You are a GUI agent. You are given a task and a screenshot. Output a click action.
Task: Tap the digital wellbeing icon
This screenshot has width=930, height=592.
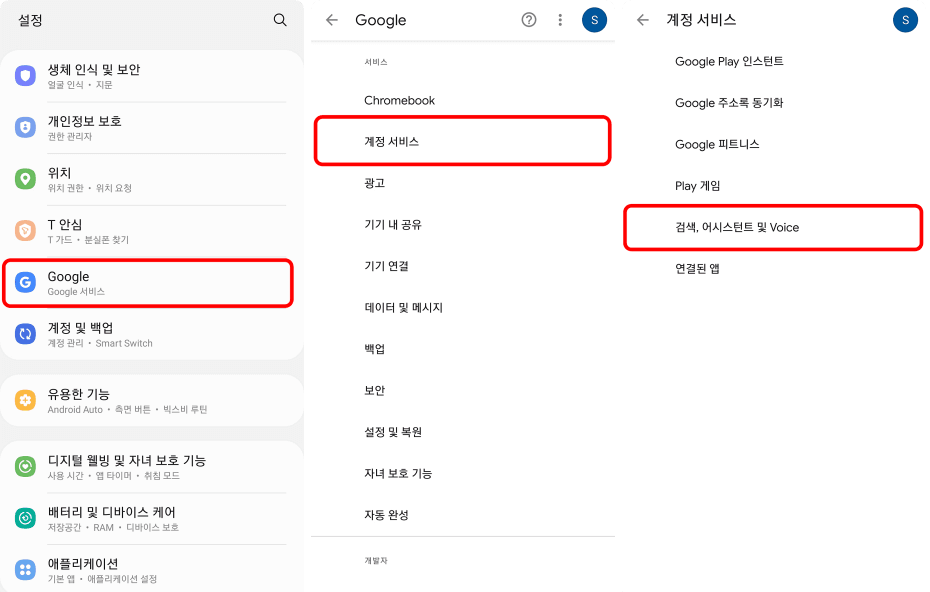[x=25, y=467]
